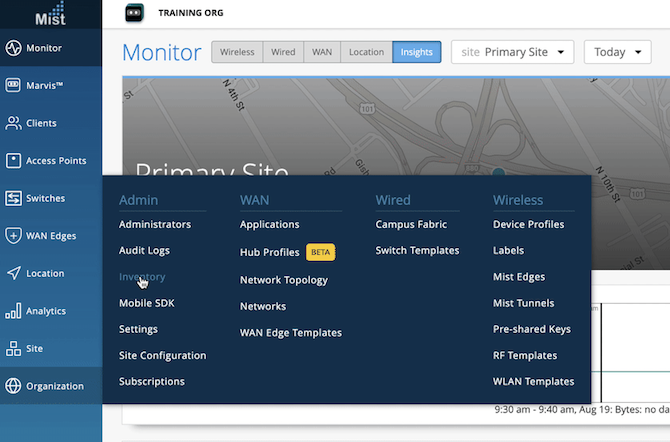Expand the Primary Site selector dropdown

point(512,52)
